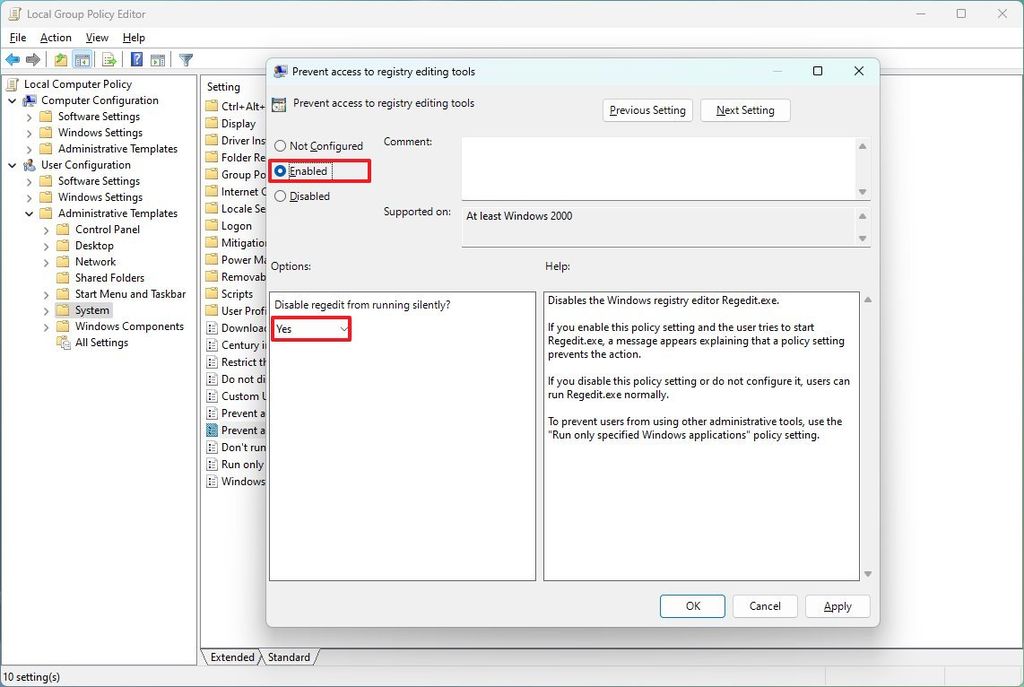Switch to the Extended tab

click(231, 657)
